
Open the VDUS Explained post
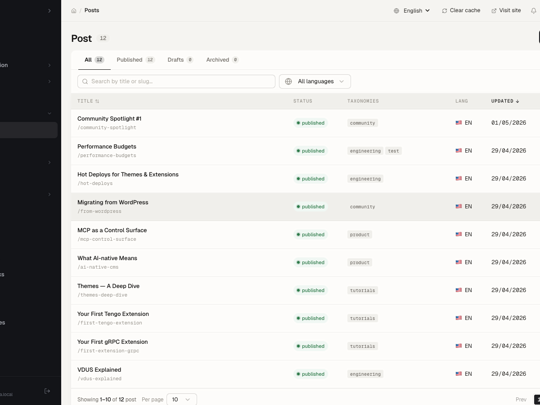point(99,370)
